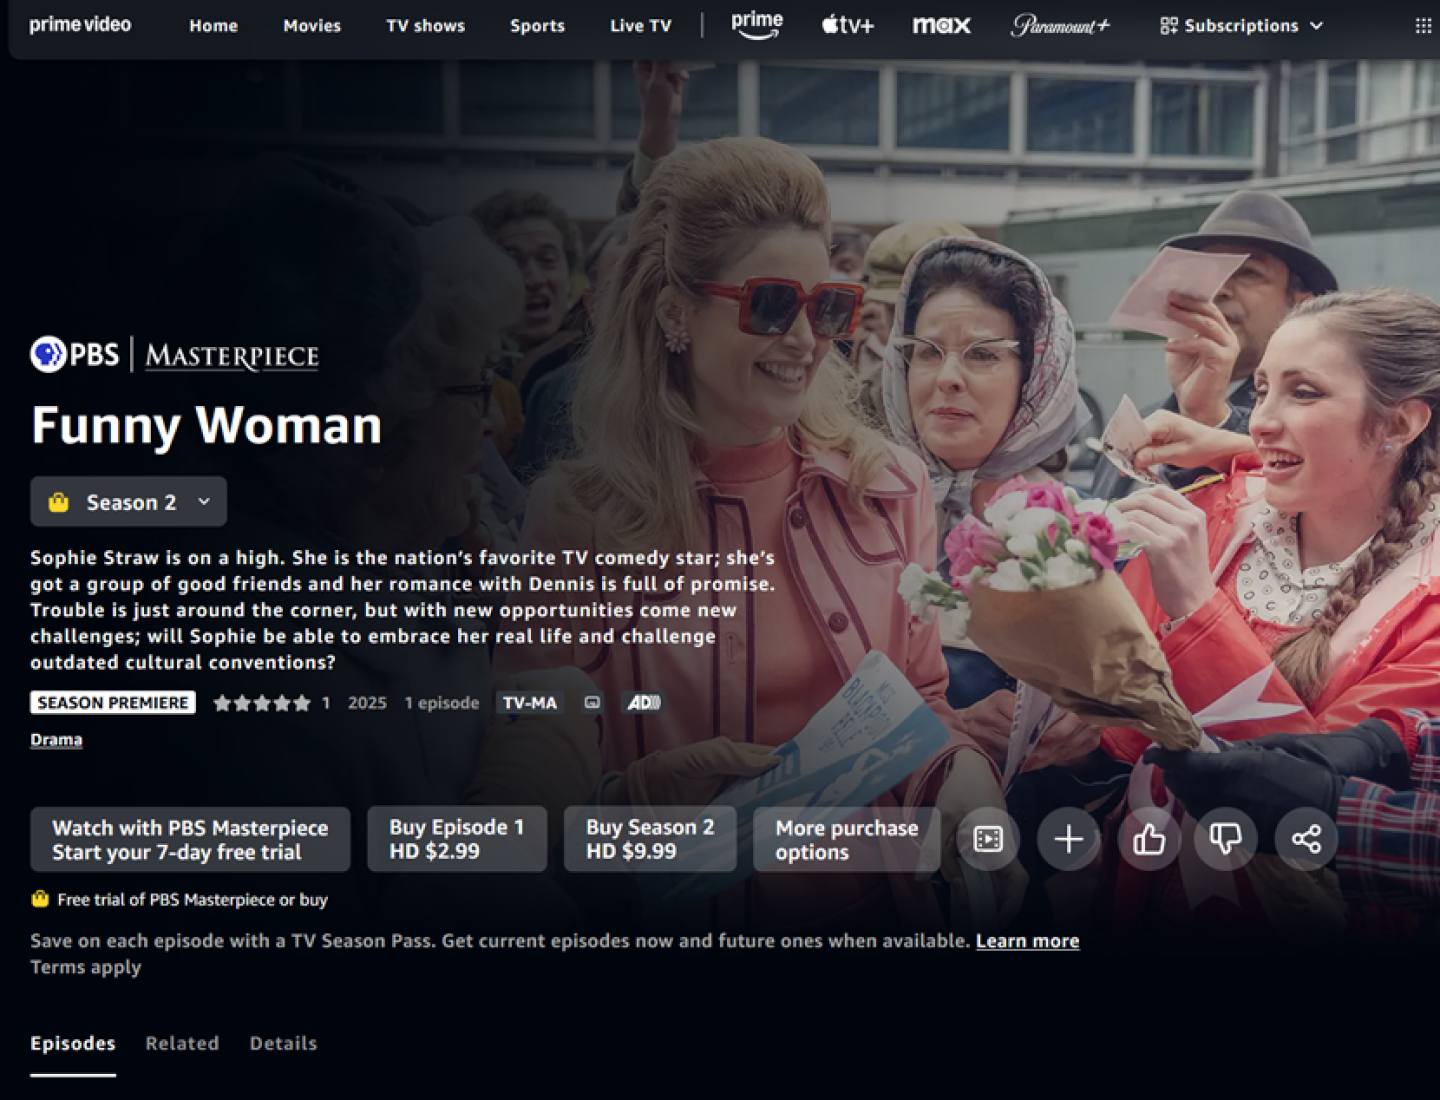Open the Apple TV+ channel logo
Image resolution: width=1440 pixels, height=1100 pixels.
(847, 26)
